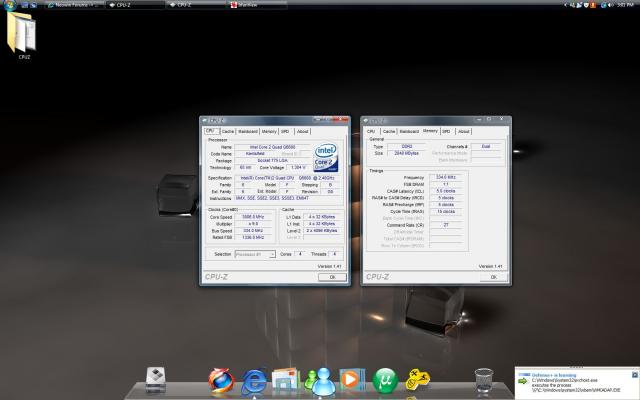Open Windows Media Player from dock

[351, 380]
